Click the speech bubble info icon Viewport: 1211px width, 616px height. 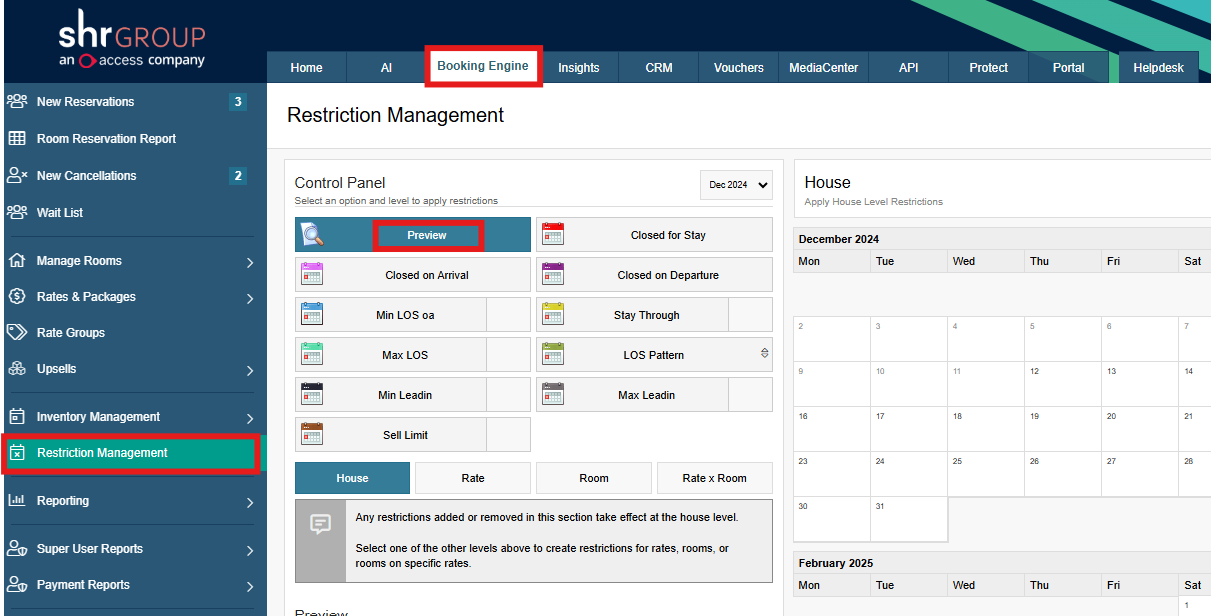point(320,524)
